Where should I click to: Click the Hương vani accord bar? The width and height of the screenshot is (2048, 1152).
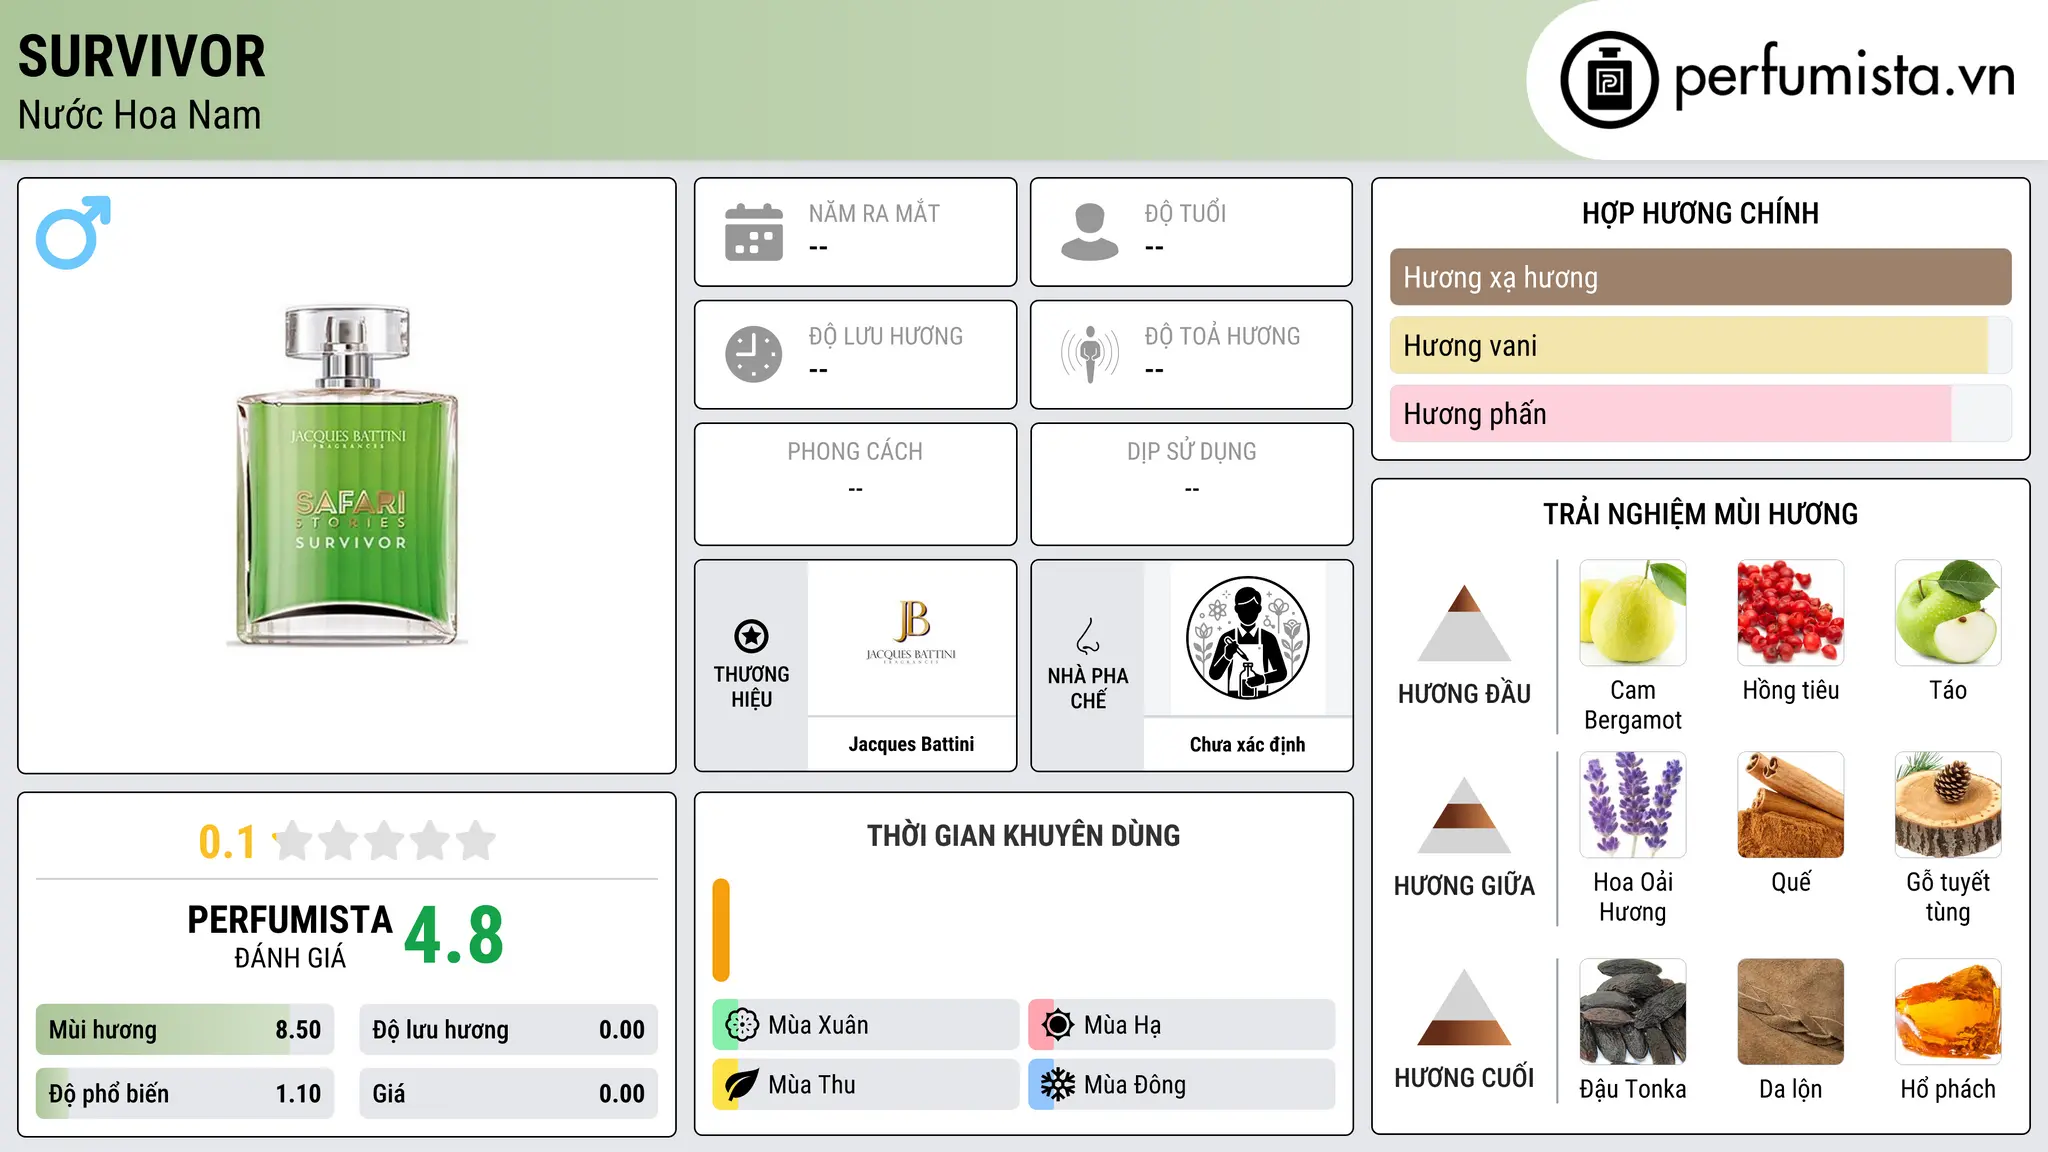coord(1700,345)
